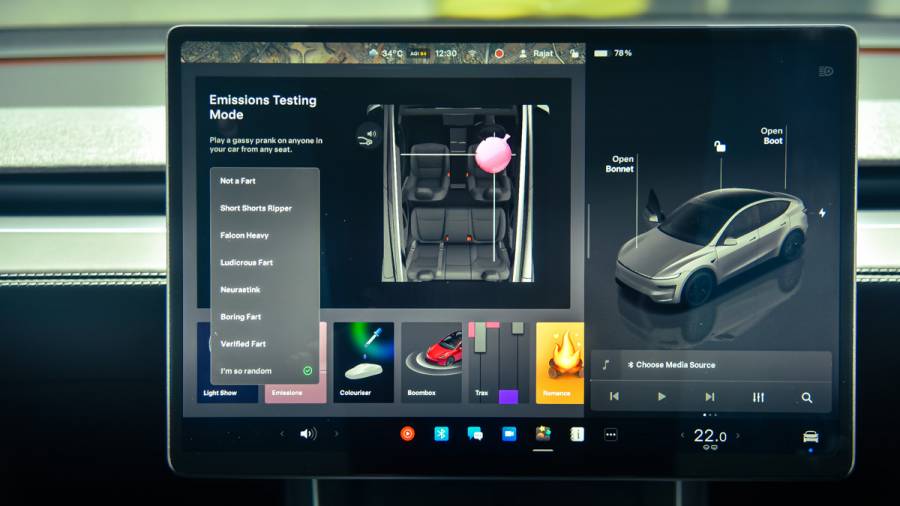Viewport: 900px width, 506px height.
Task: Open the media equalizer settings
Action: 758,397
